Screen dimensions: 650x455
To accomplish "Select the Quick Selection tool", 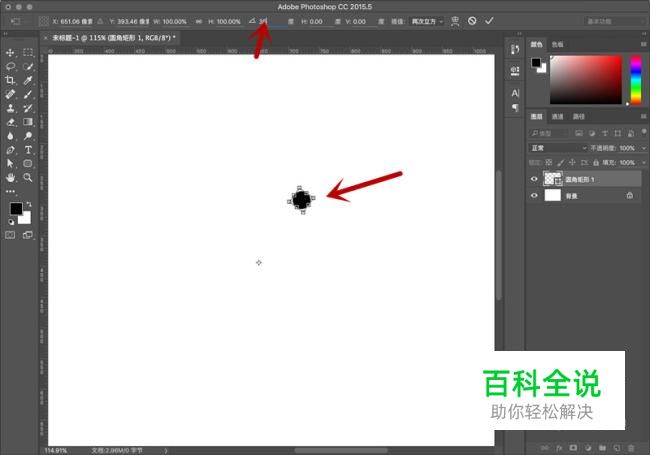I will pyautogui.click(x=28, y=66).
